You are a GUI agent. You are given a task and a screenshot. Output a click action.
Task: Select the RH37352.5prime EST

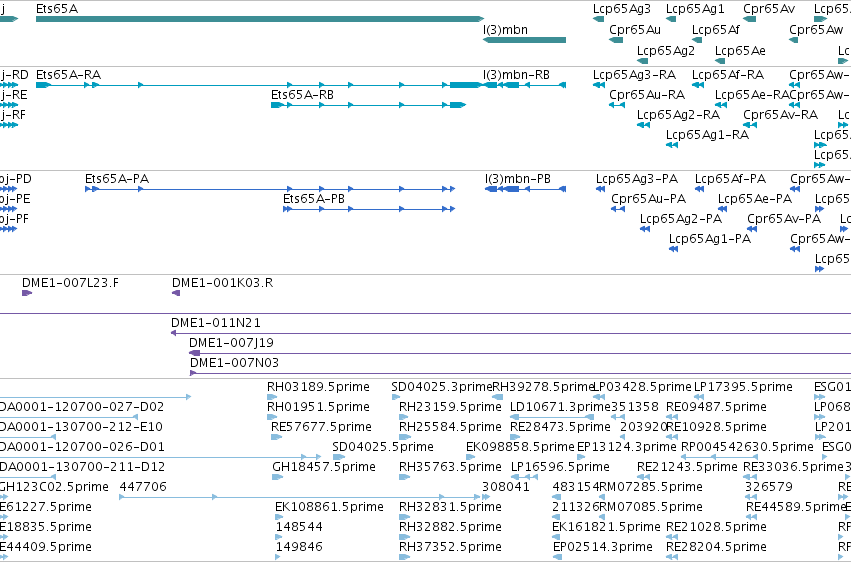(x=404, y=557)
